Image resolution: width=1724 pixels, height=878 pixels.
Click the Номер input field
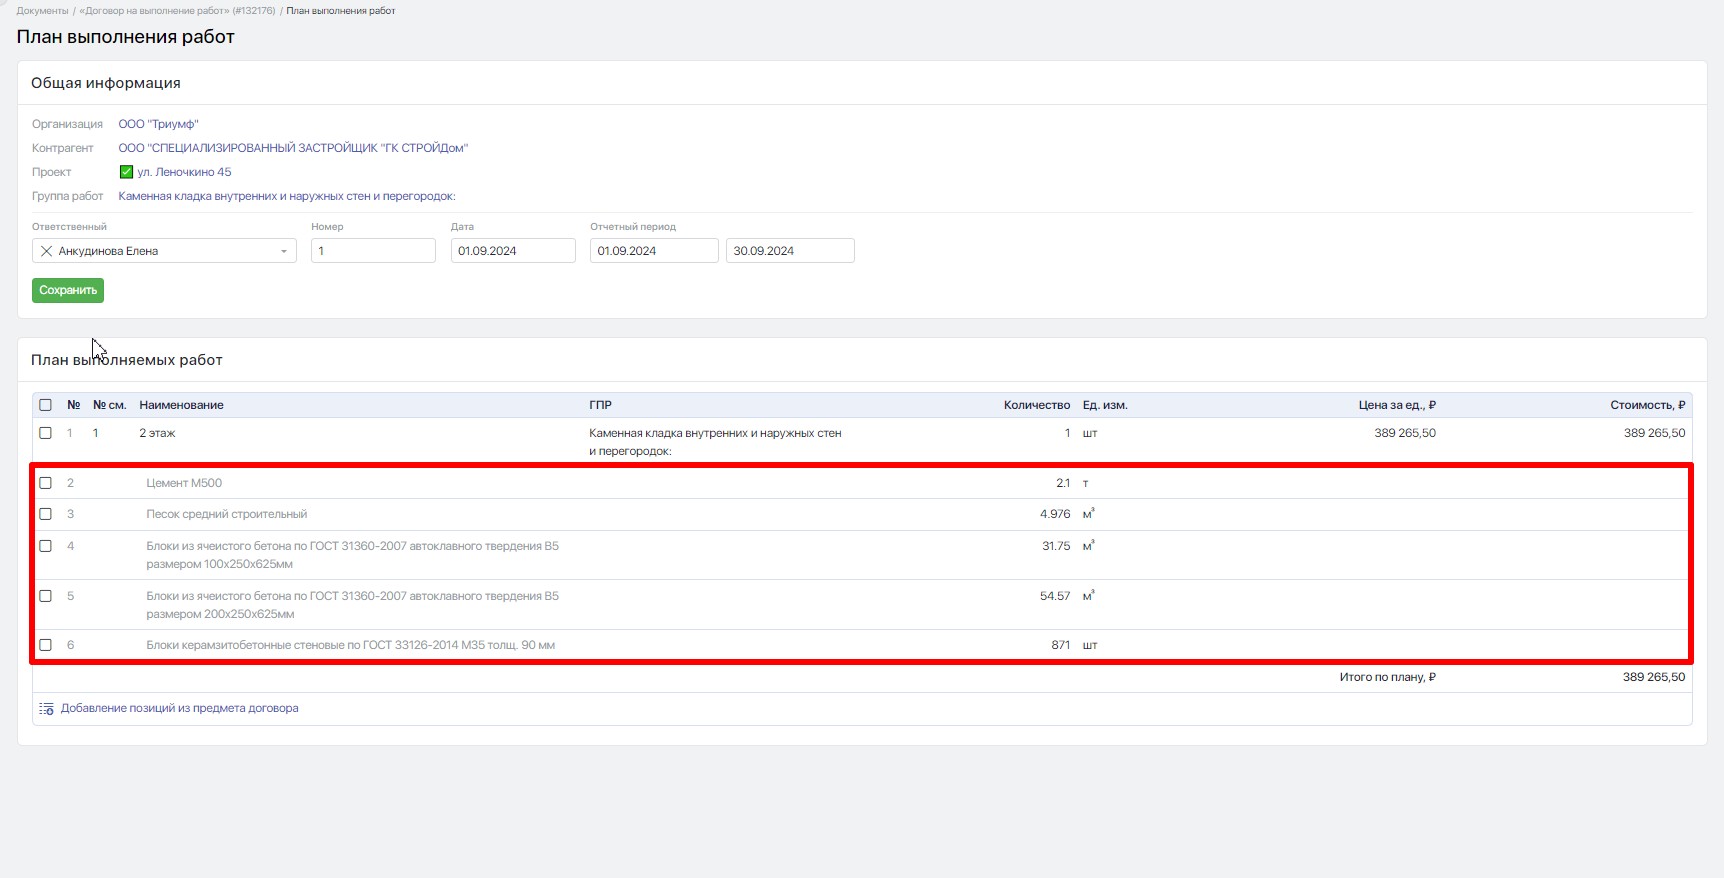[x=373, y=251]
